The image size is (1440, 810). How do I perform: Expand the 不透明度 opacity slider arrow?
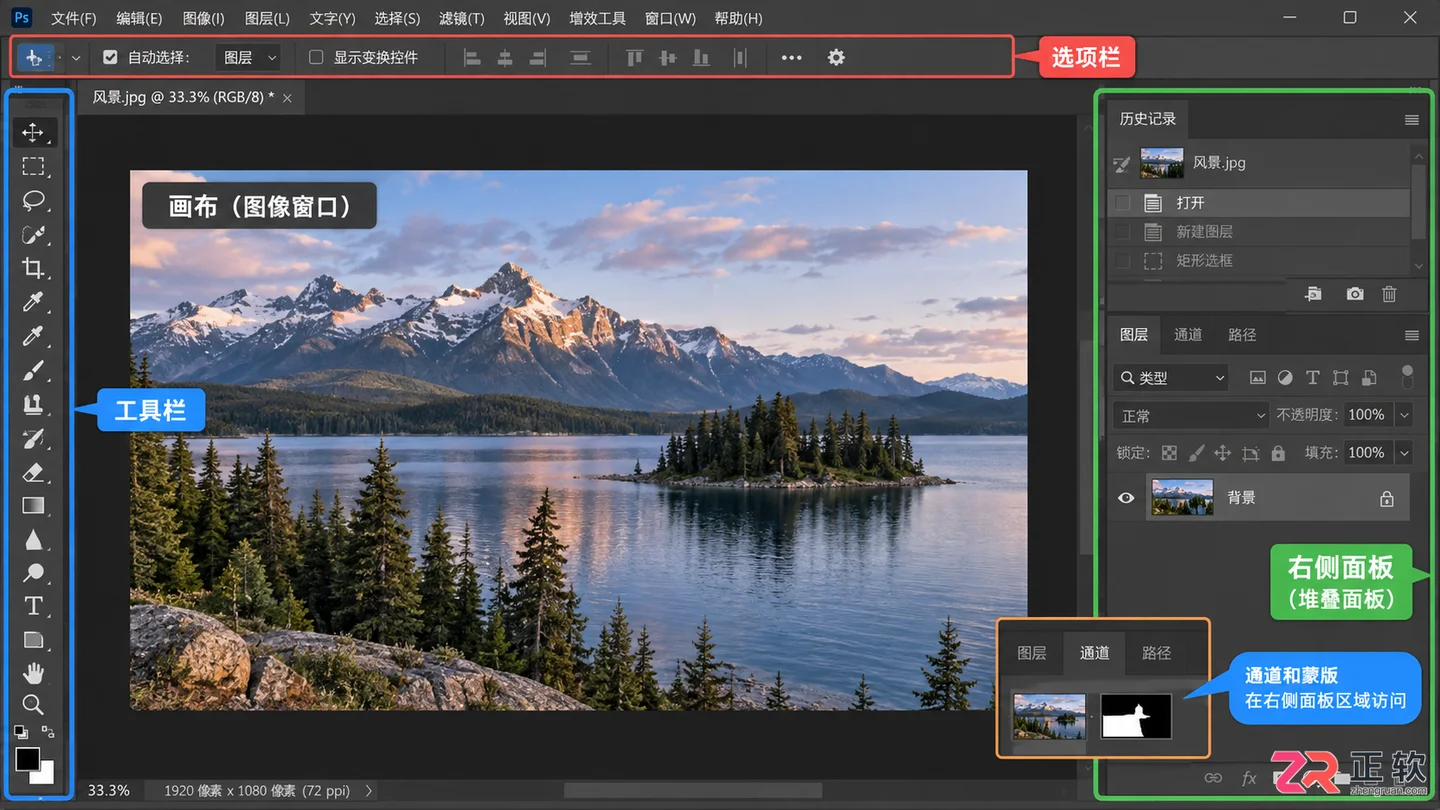(x=1404, y=415)
